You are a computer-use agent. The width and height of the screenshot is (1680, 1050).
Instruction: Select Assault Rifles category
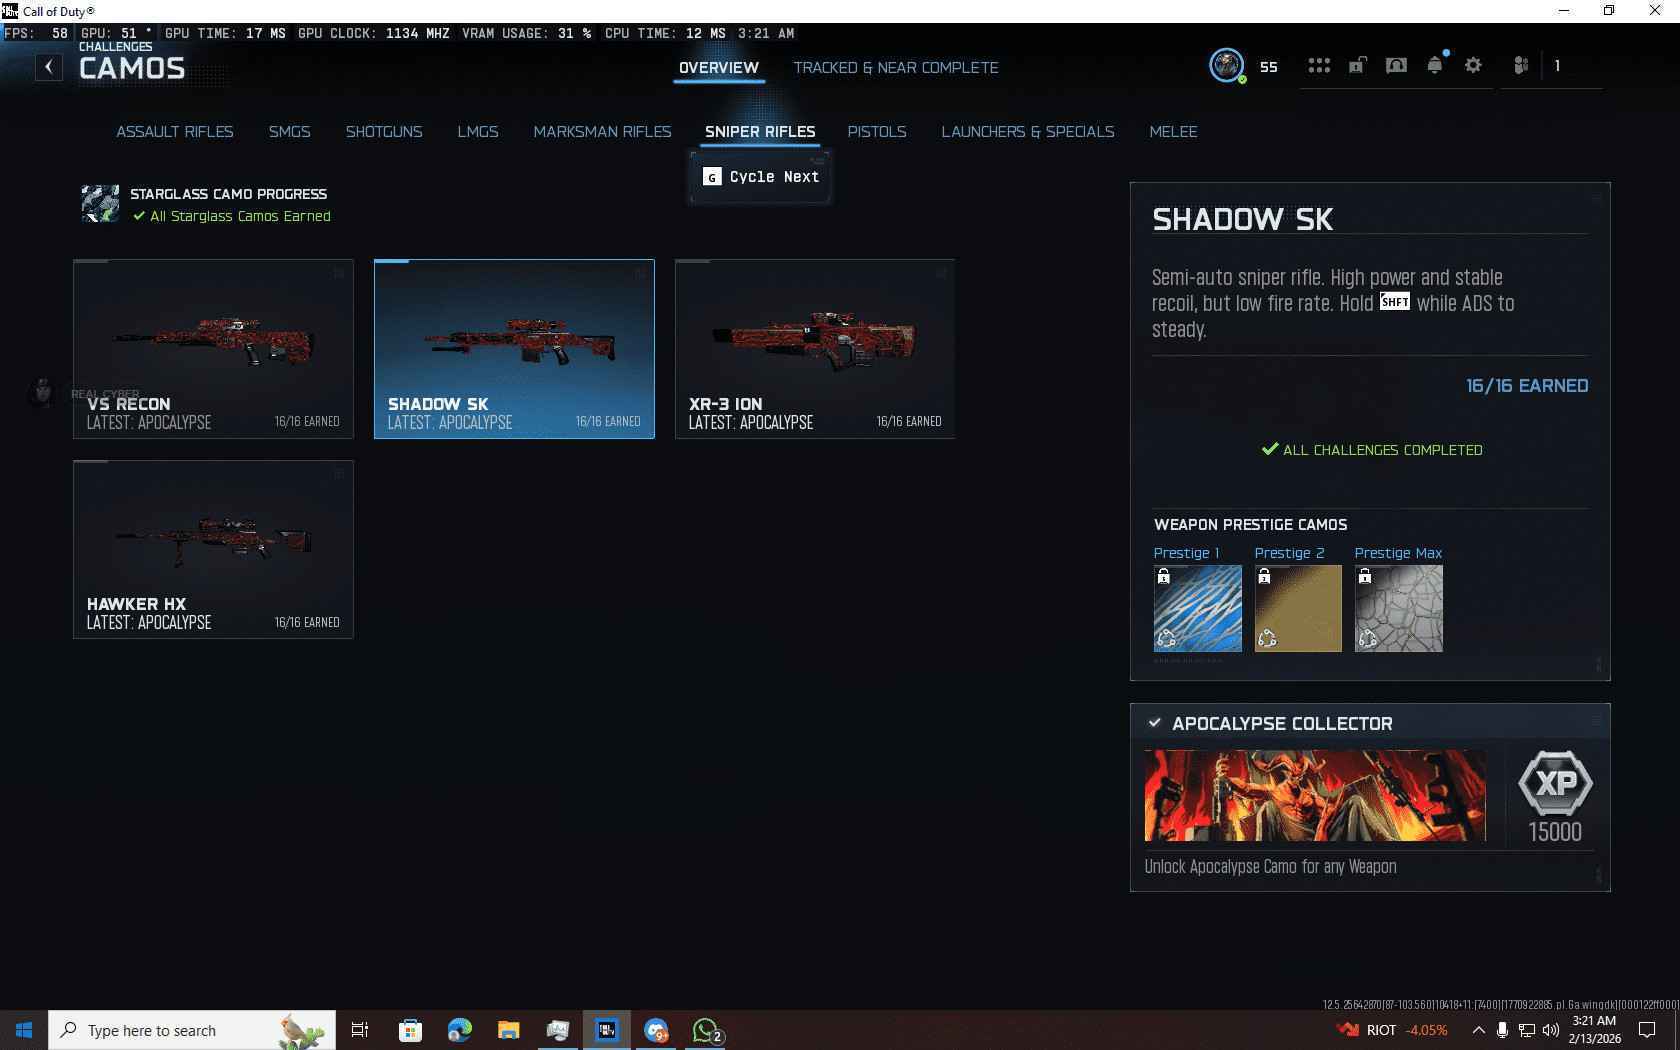175,131
